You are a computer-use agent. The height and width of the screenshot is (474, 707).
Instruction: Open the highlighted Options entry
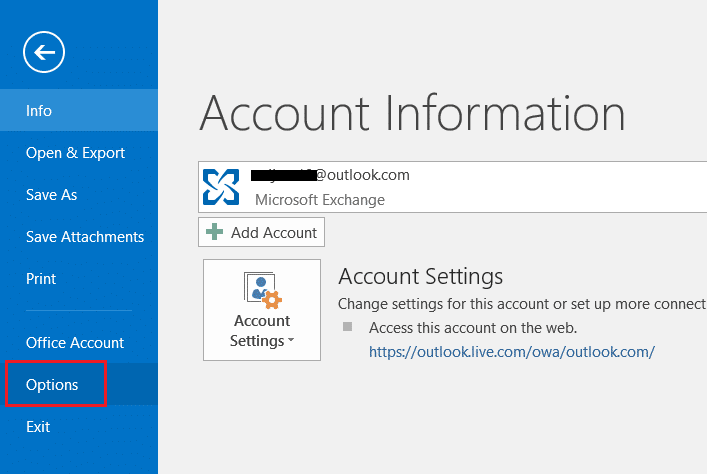[x=52, y=385]
